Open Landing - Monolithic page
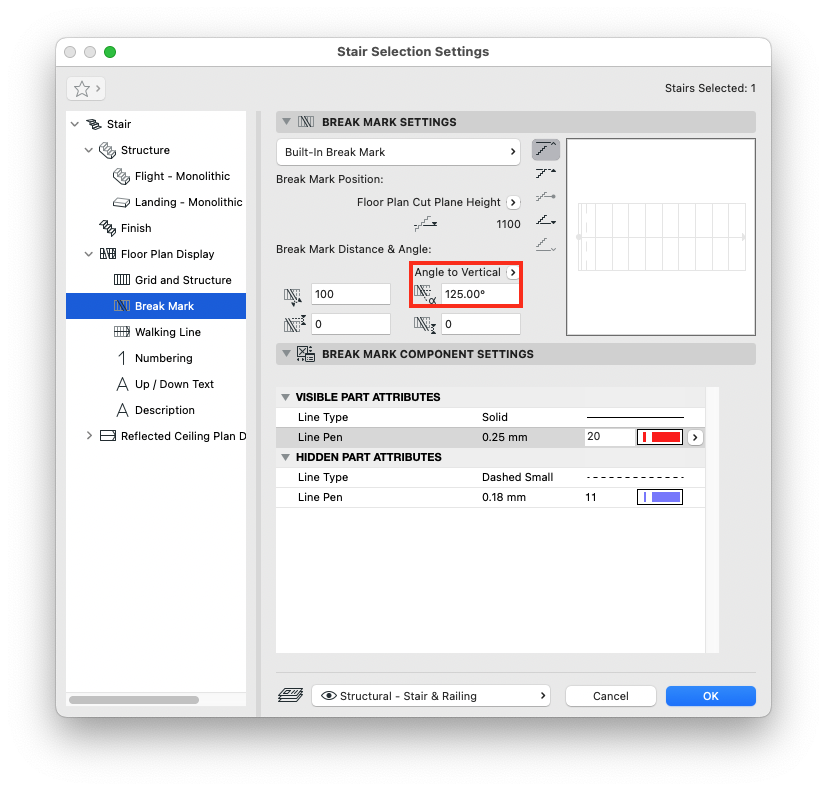This screenshot has height=791, width=827. click(188, 202)
